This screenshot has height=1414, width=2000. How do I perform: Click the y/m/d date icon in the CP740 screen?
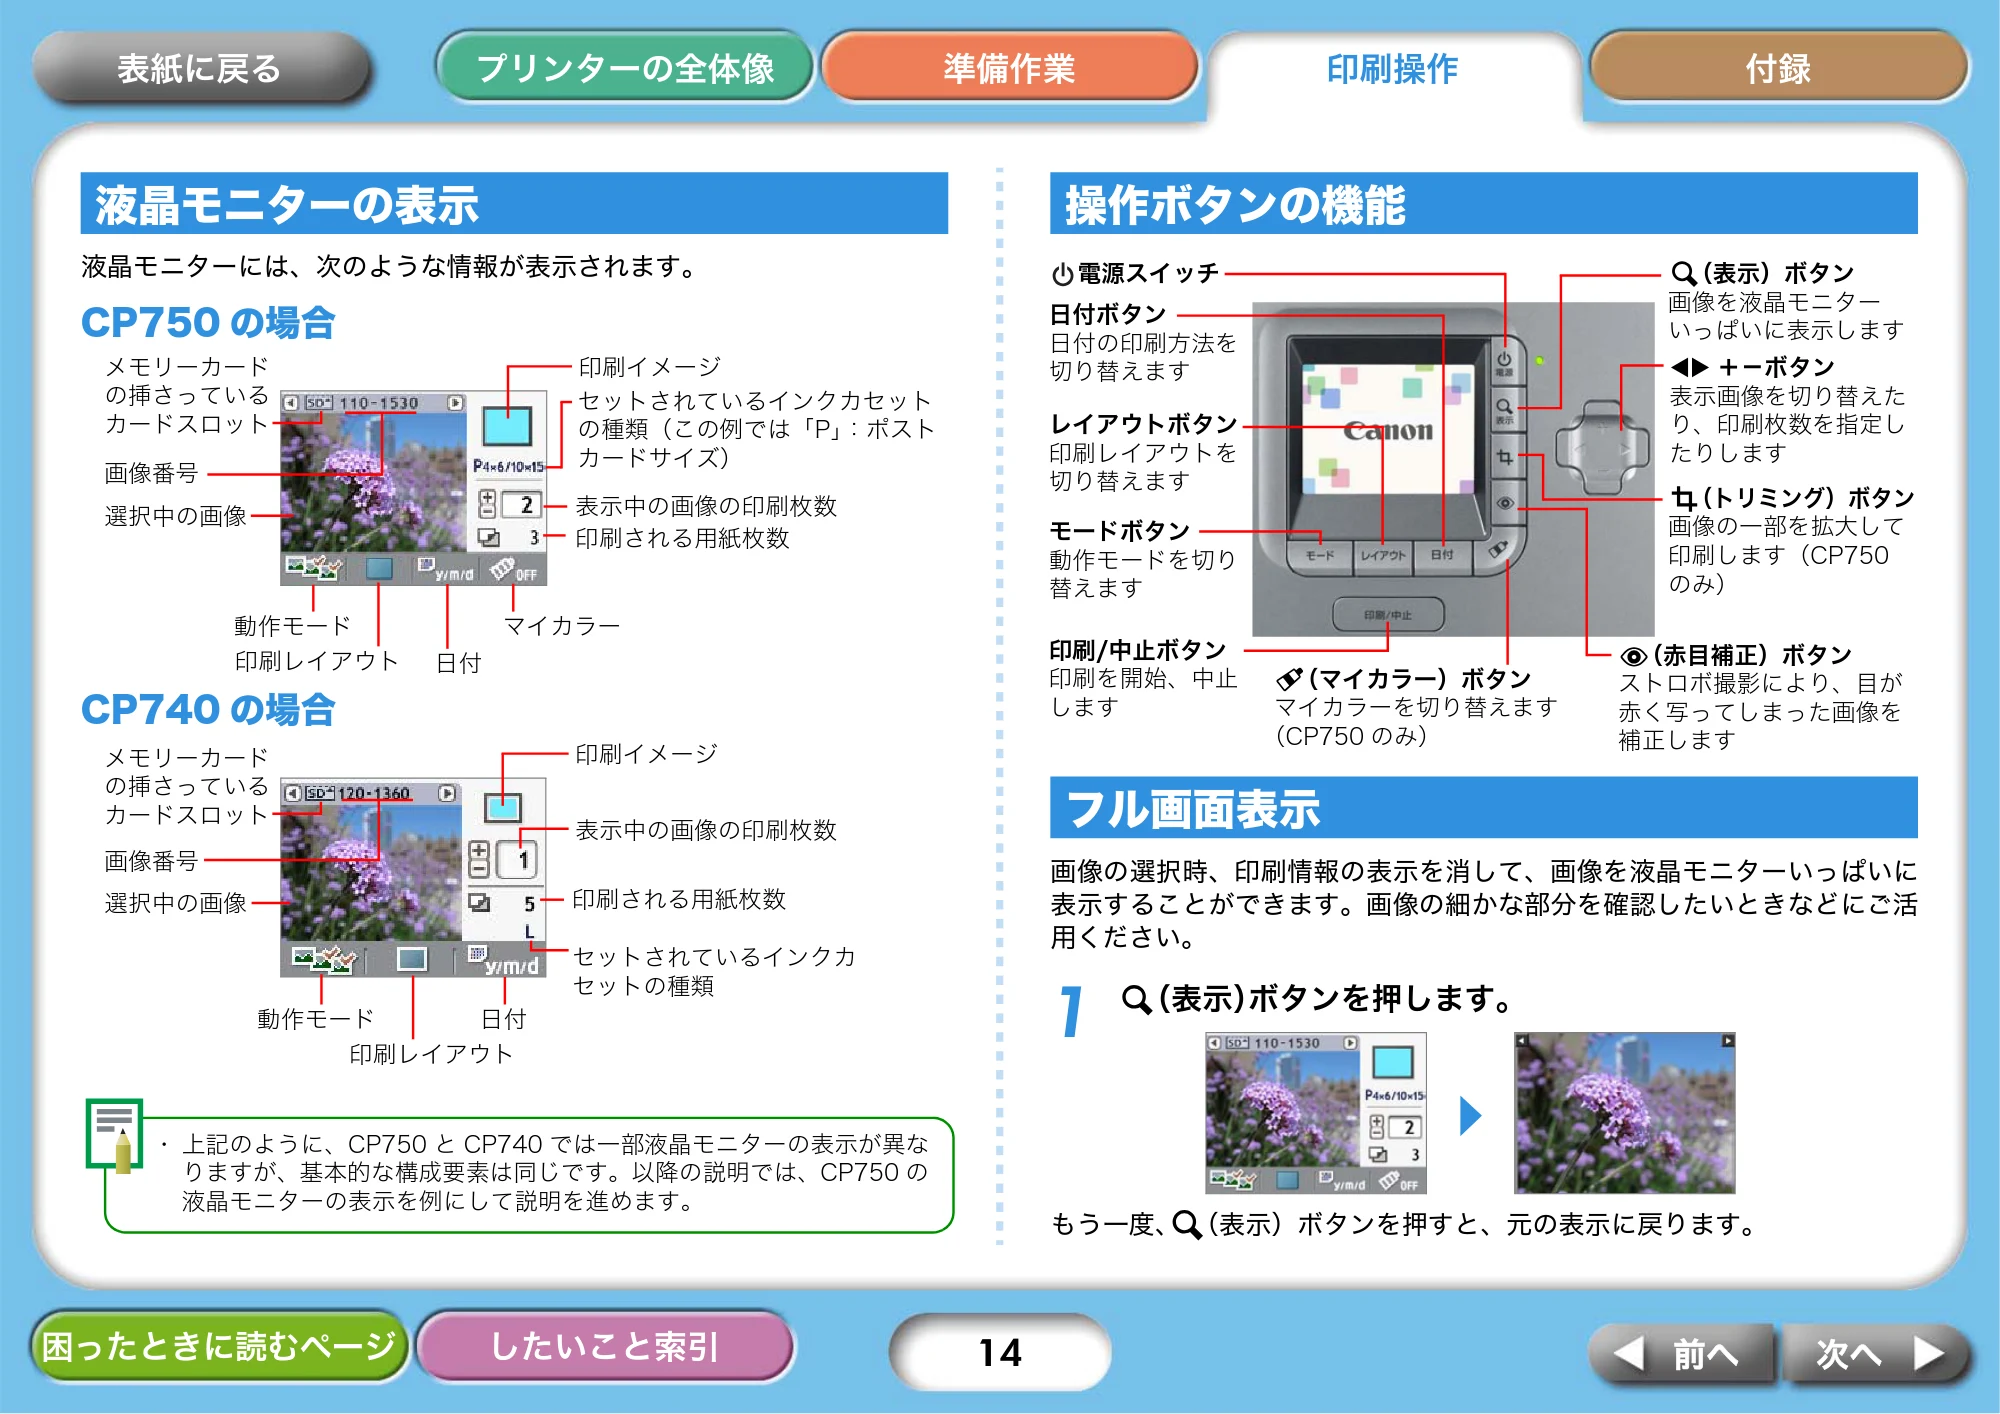pos(505,961)
